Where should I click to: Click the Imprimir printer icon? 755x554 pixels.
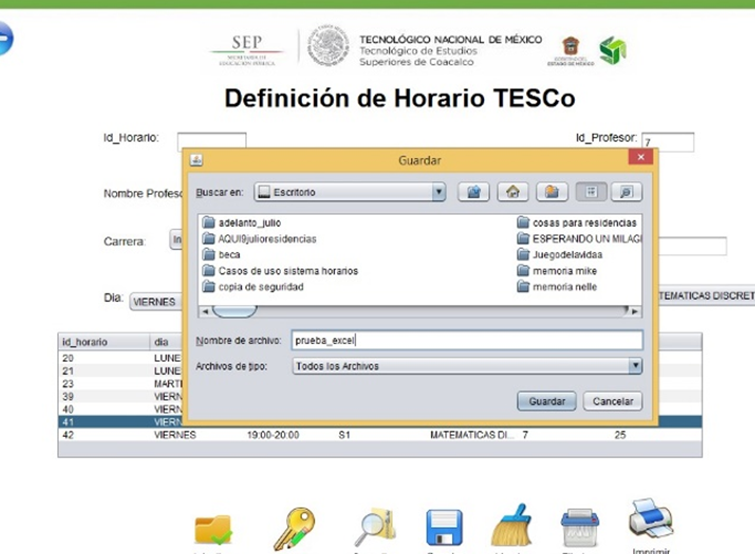(650, 520)
